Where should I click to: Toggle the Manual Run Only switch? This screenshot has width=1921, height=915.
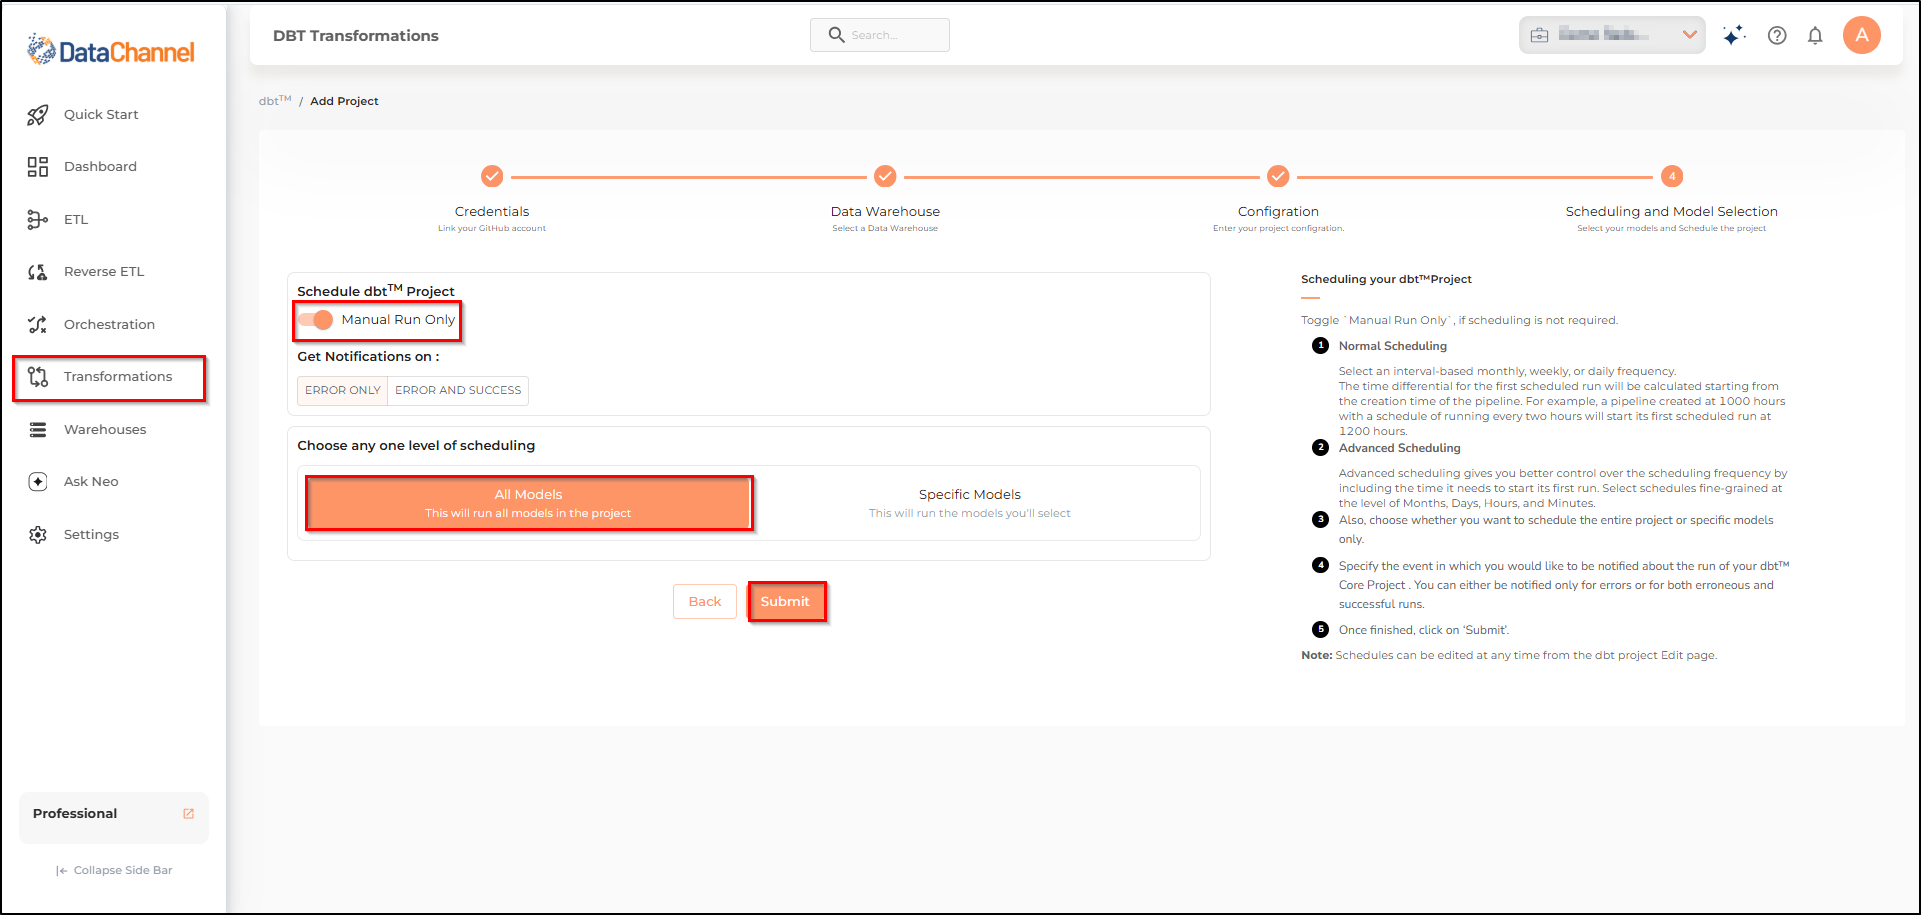316,320
